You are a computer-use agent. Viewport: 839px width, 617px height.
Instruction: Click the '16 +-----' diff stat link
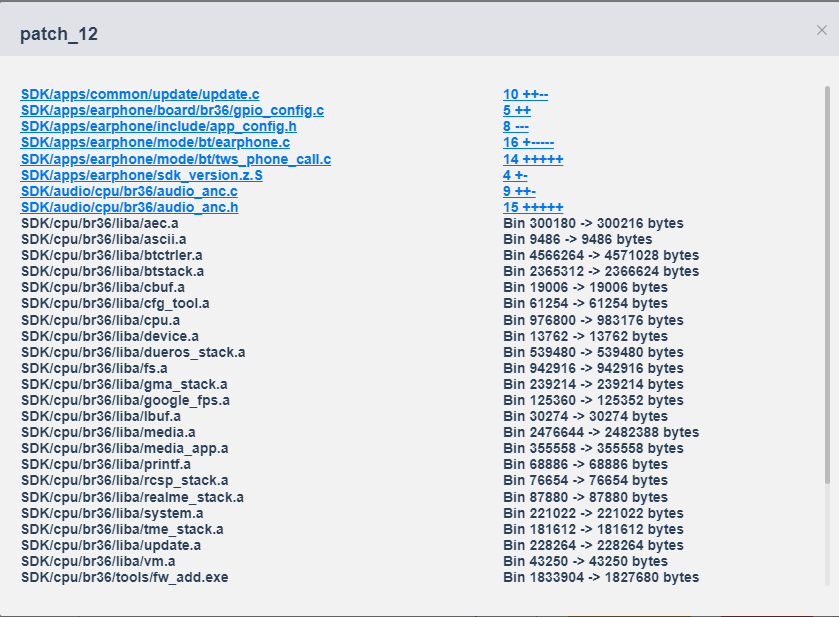529,142
